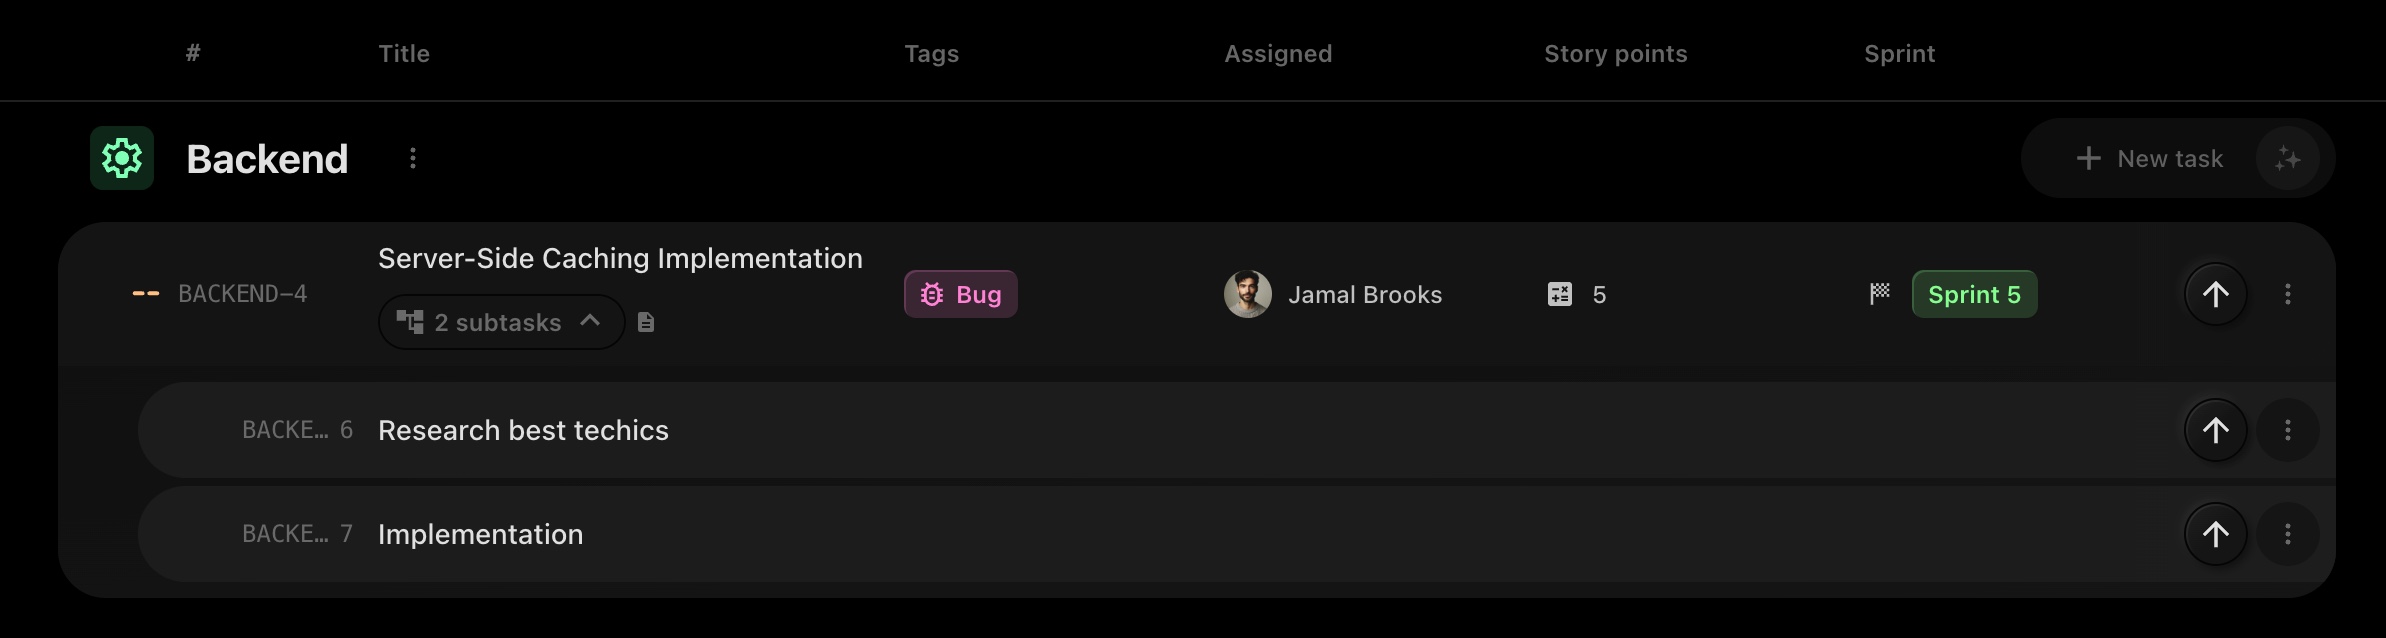Screen dimensions: 2386x638
Task: Click the New task button
Action: pos(2150,158)
